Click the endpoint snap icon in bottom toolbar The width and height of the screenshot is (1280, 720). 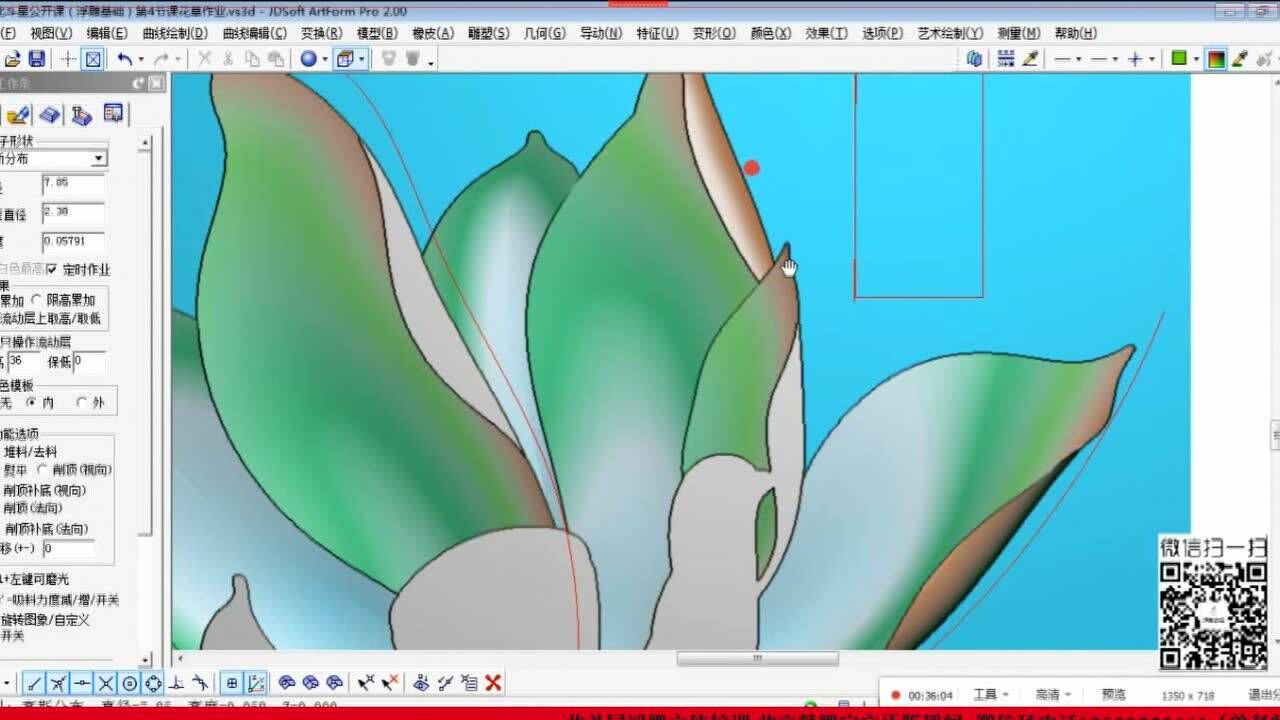point(34,683)
